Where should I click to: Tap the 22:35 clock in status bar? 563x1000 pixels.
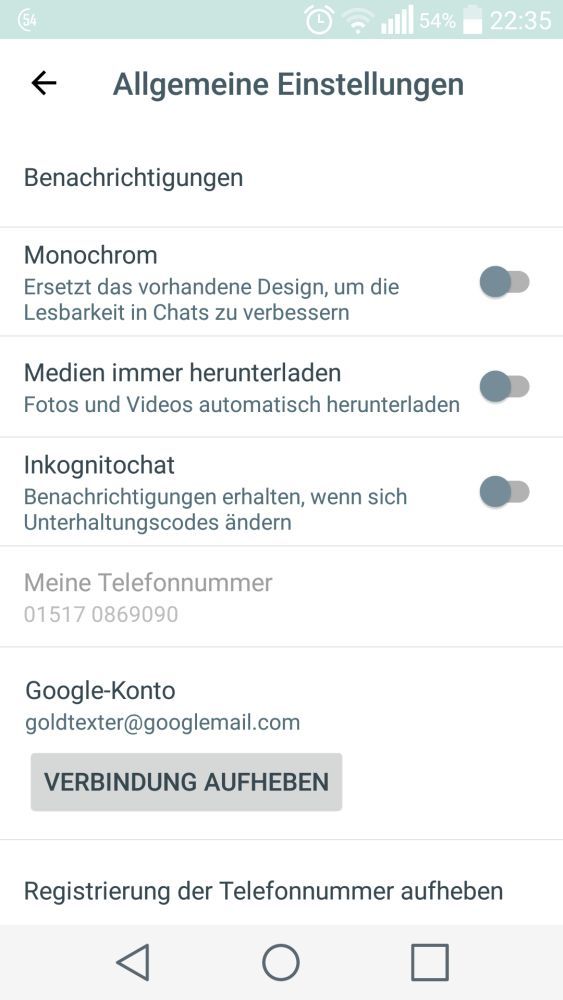520,20
